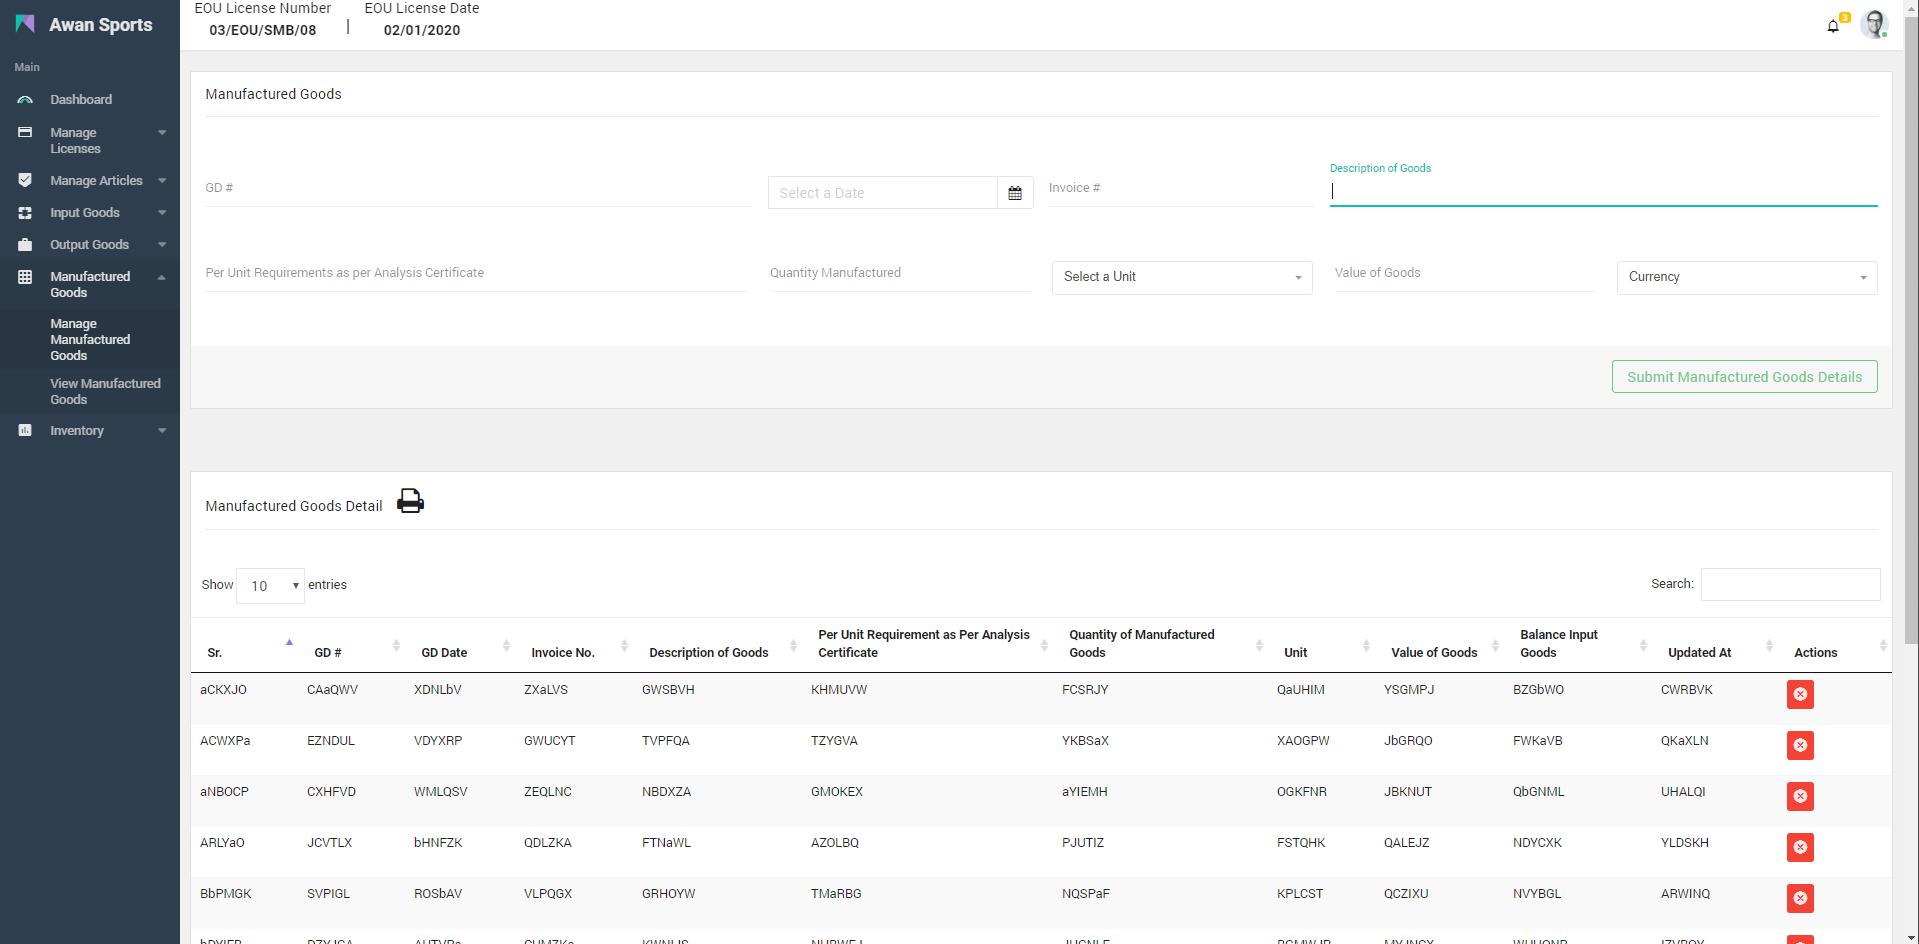Click the Inventory chart icon
The image size is (1919, 944).
[x=25, y=430]
